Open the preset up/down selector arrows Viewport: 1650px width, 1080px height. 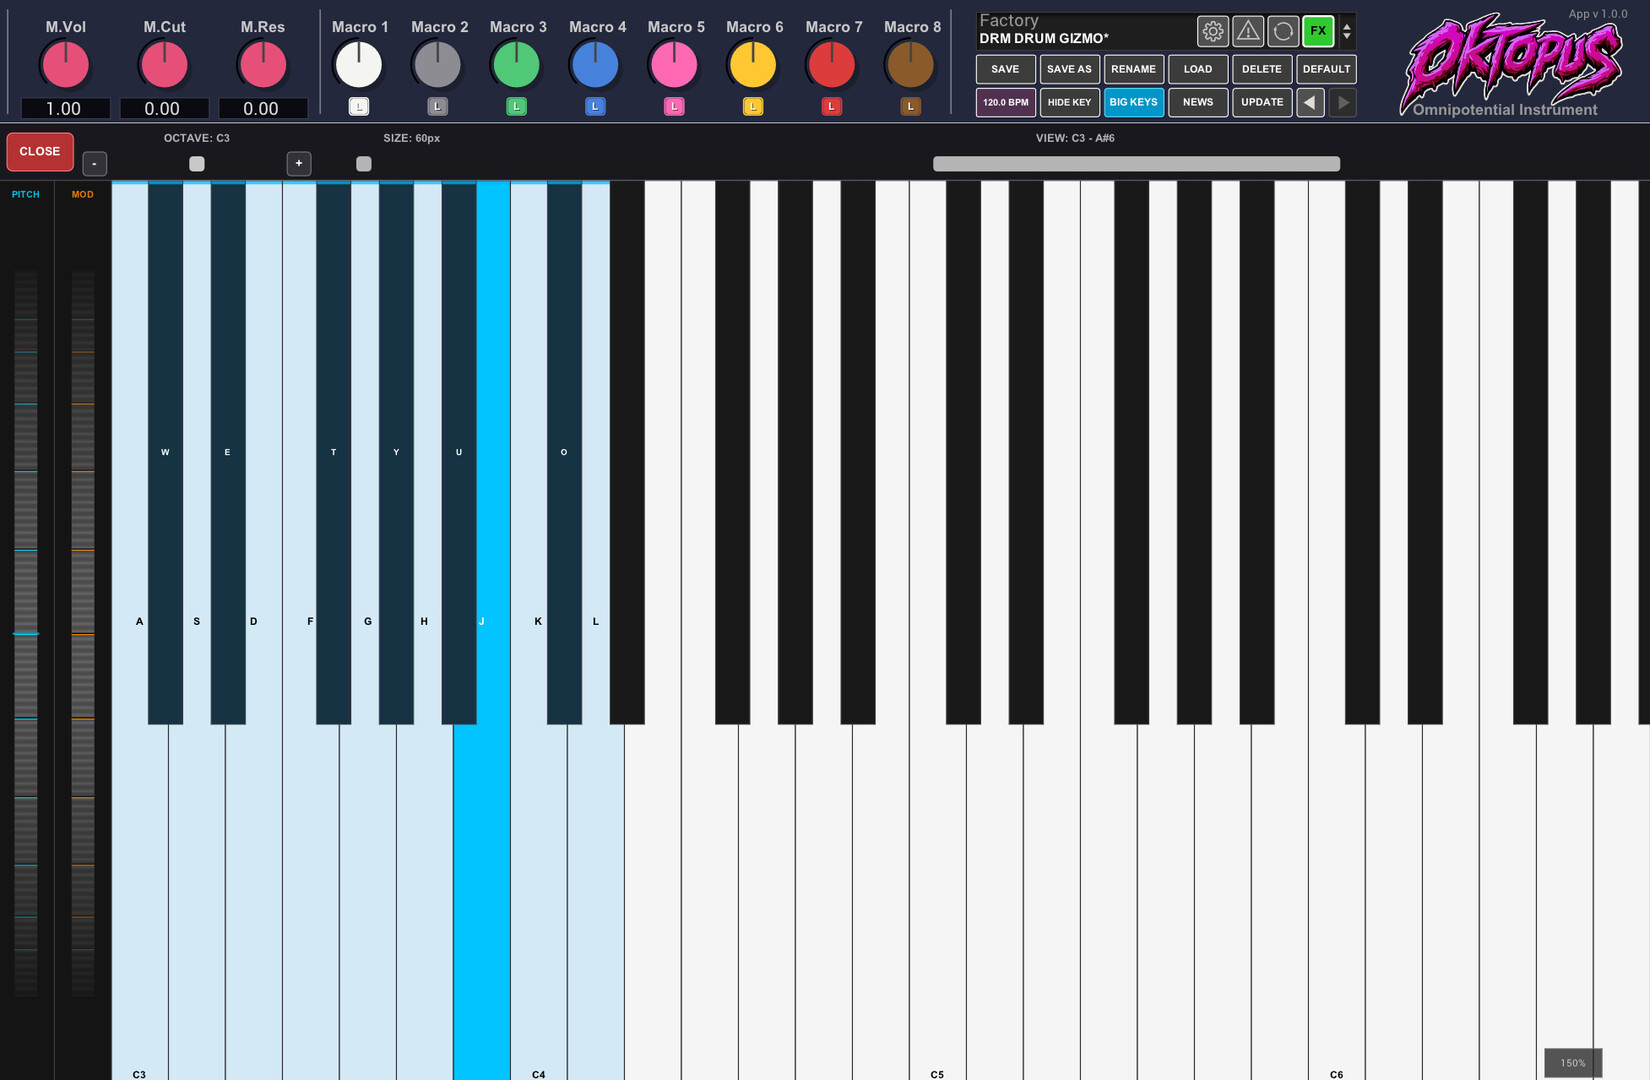coord(1347,32)
